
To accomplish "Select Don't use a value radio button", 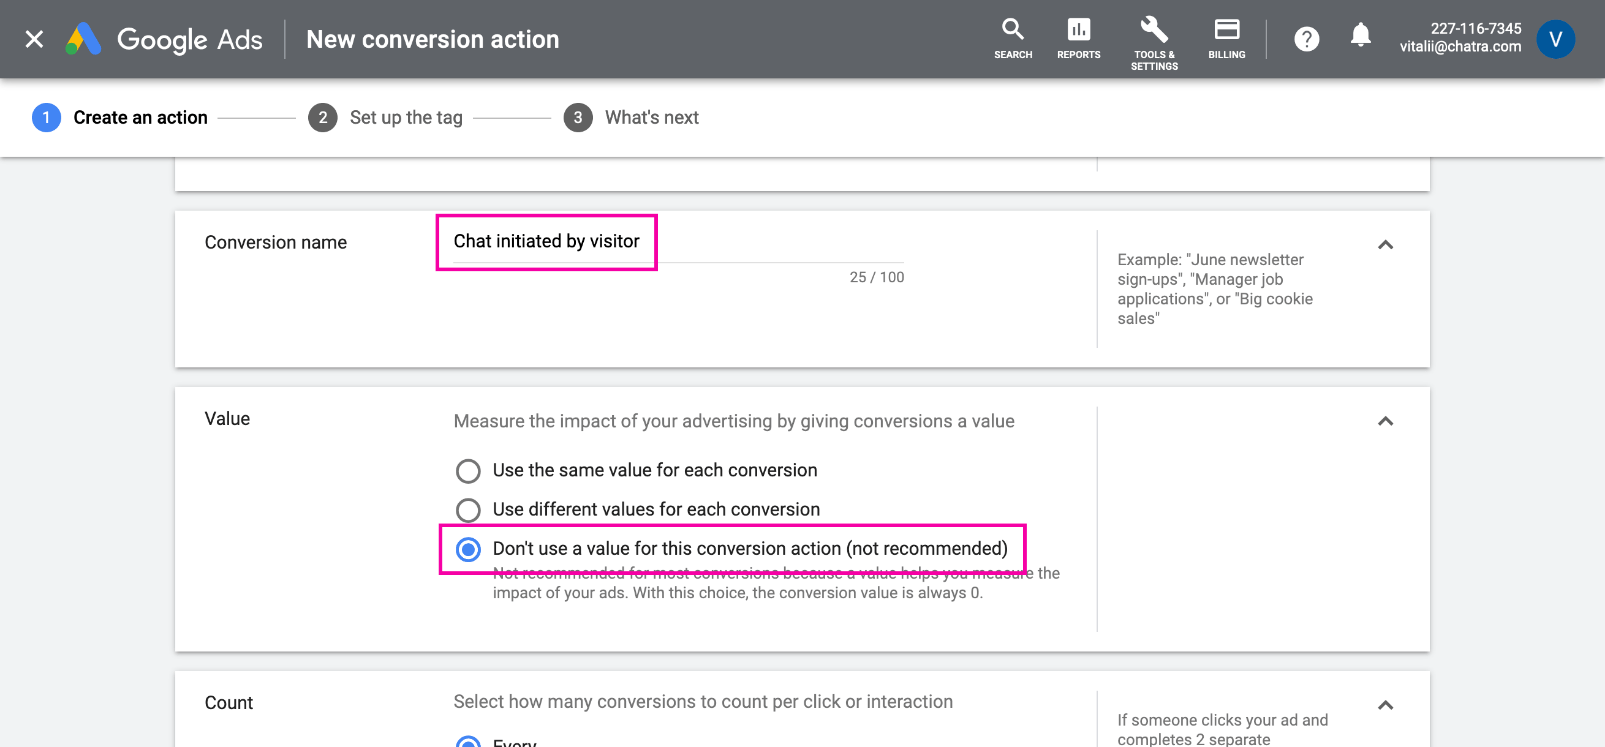I will pyautogui.click(x=468, y=549).
